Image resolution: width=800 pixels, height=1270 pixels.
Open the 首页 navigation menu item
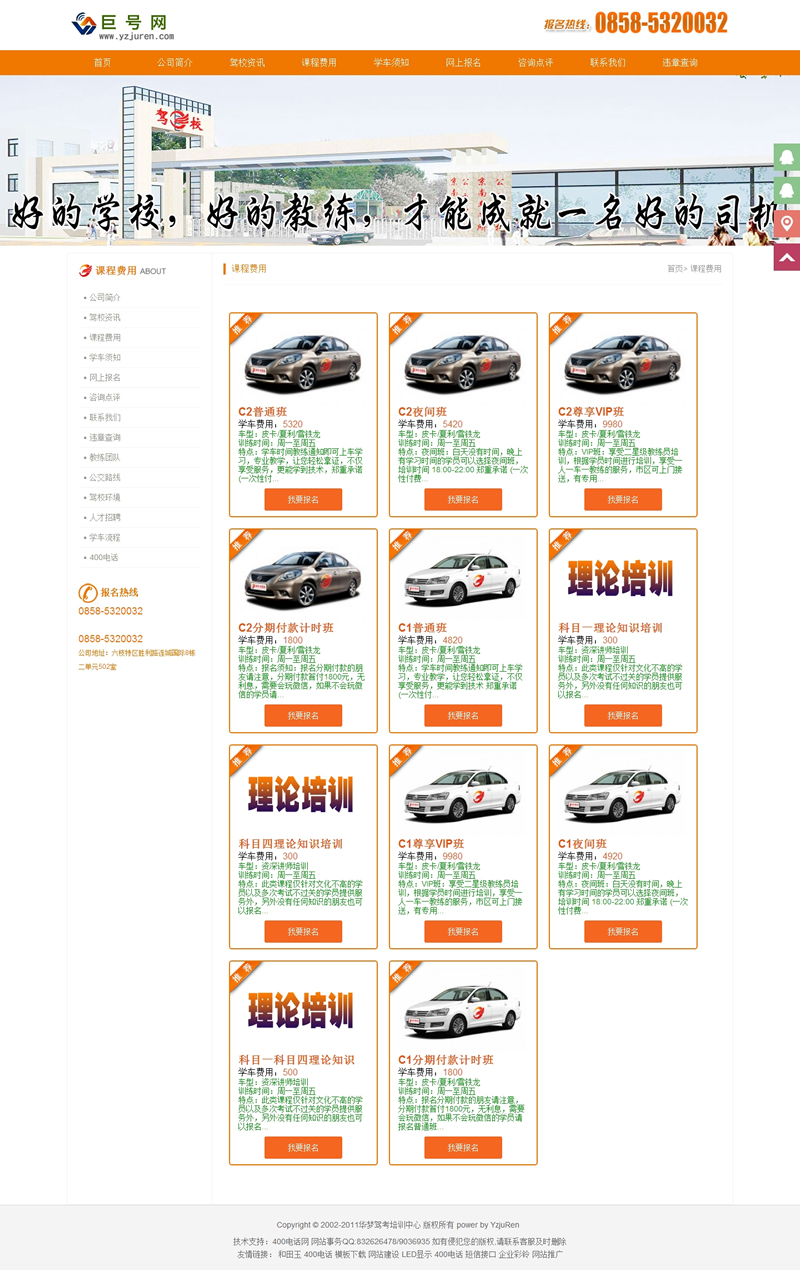point(102,62)
